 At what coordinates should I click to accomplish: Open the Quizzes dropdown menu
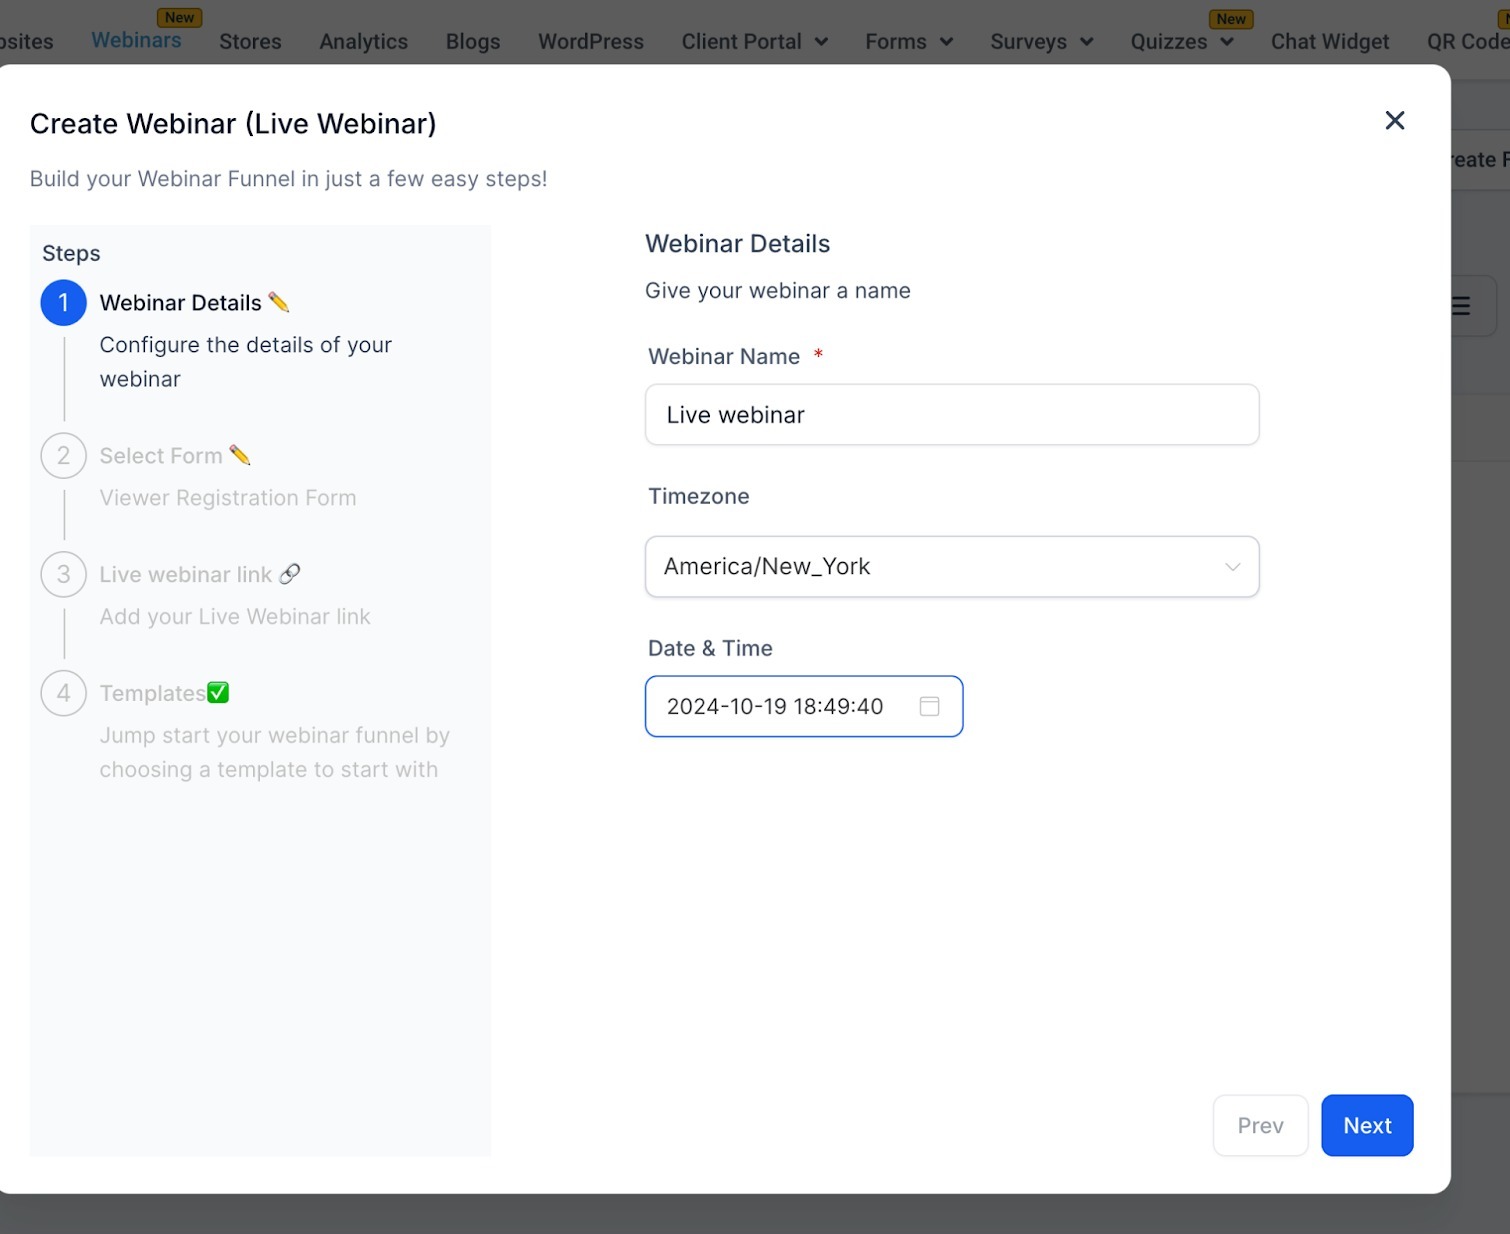pyautogui.click(x=1182, y=42)
